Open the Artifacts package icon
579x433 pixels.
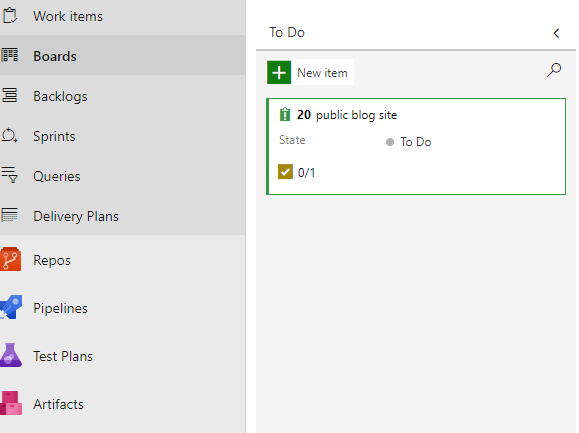coord(11,403)
